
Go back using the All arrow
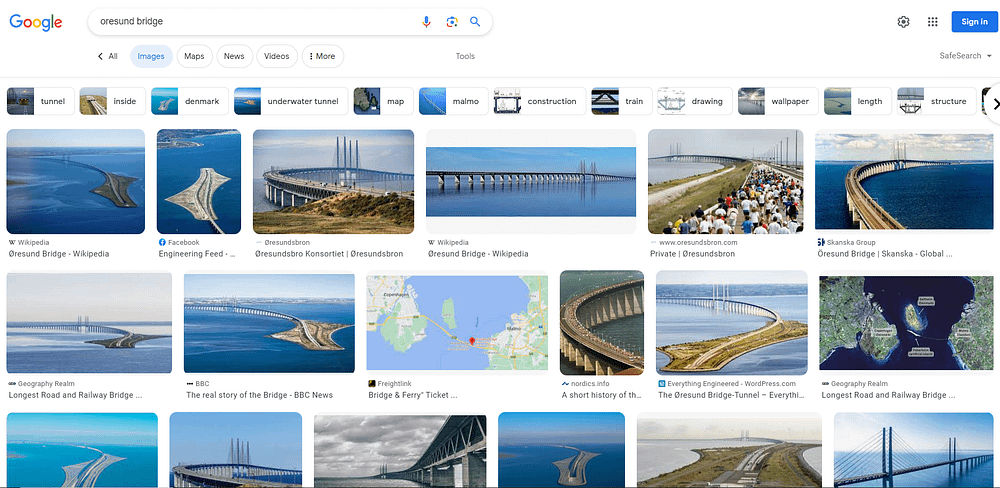click(107, 56)
